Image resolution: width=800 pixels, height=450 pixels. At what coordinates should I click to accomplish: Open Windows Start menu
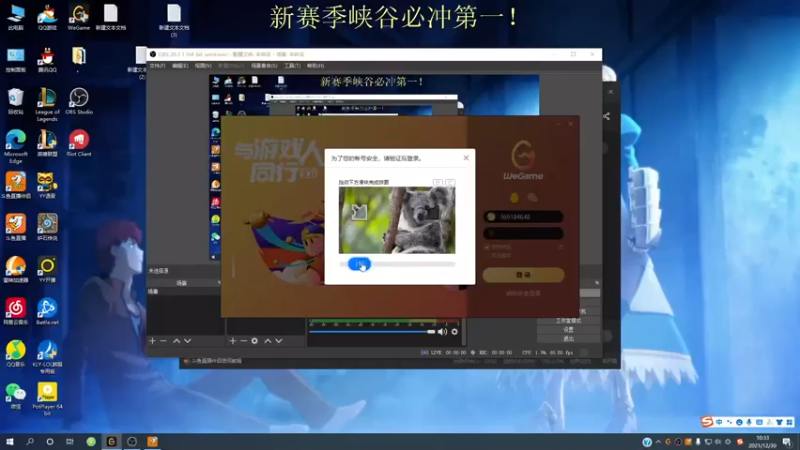pos(9,441)
